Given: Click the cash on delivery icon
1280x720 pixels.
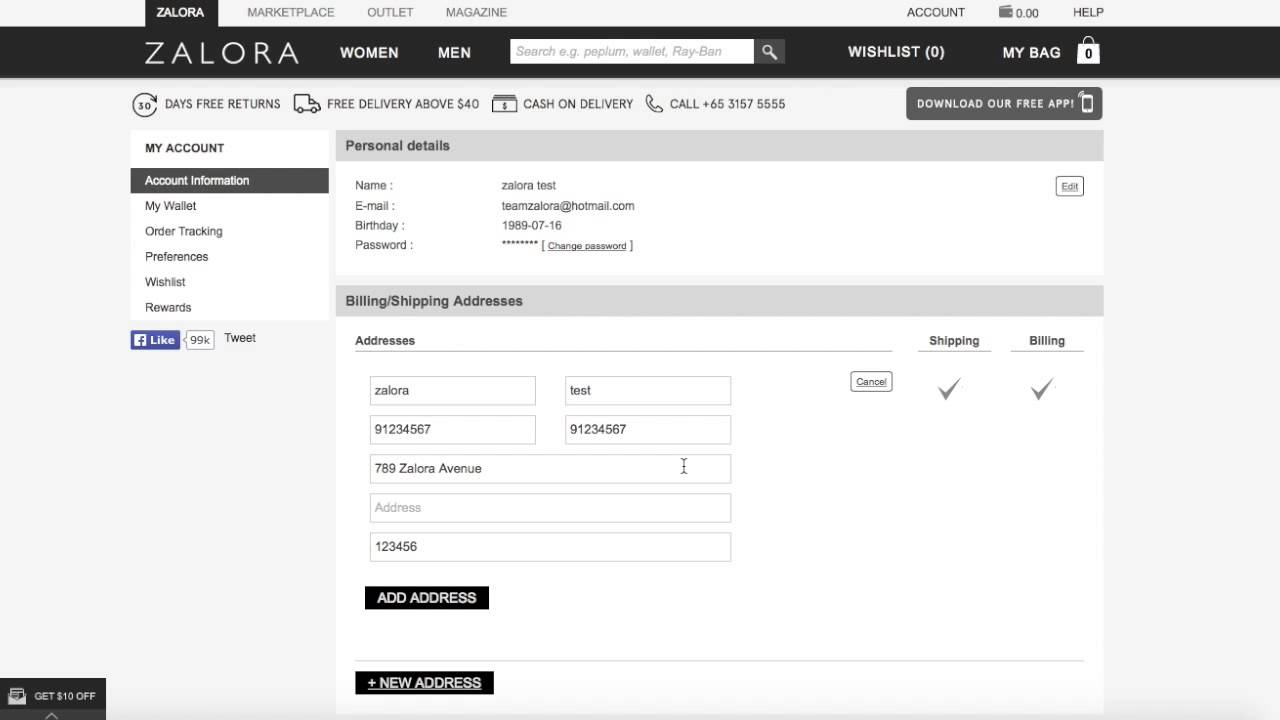Looking at the screenshot, I should click(504, 104).
